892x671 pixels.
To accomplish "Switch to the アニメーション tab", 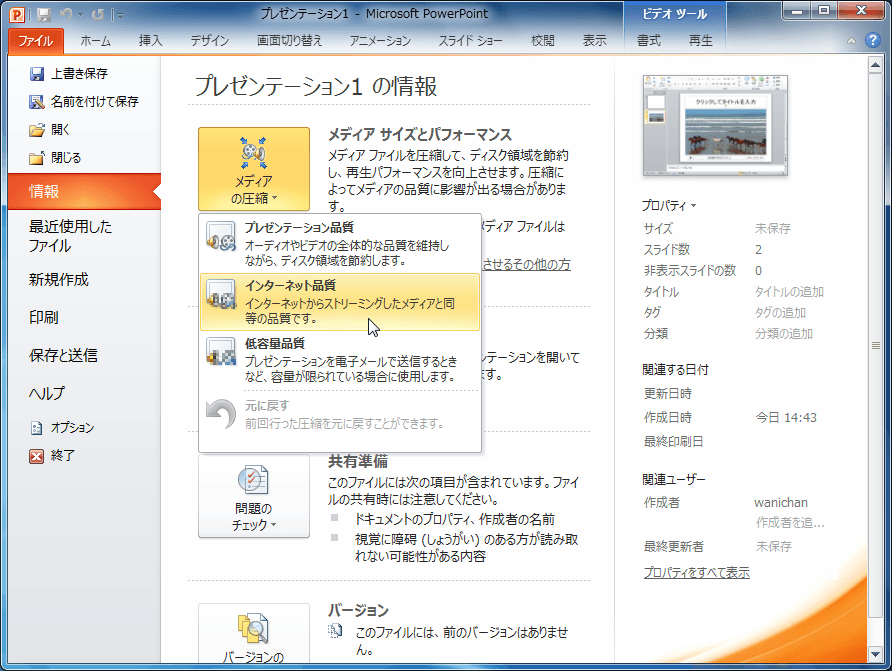I will [x=380, y=41].
